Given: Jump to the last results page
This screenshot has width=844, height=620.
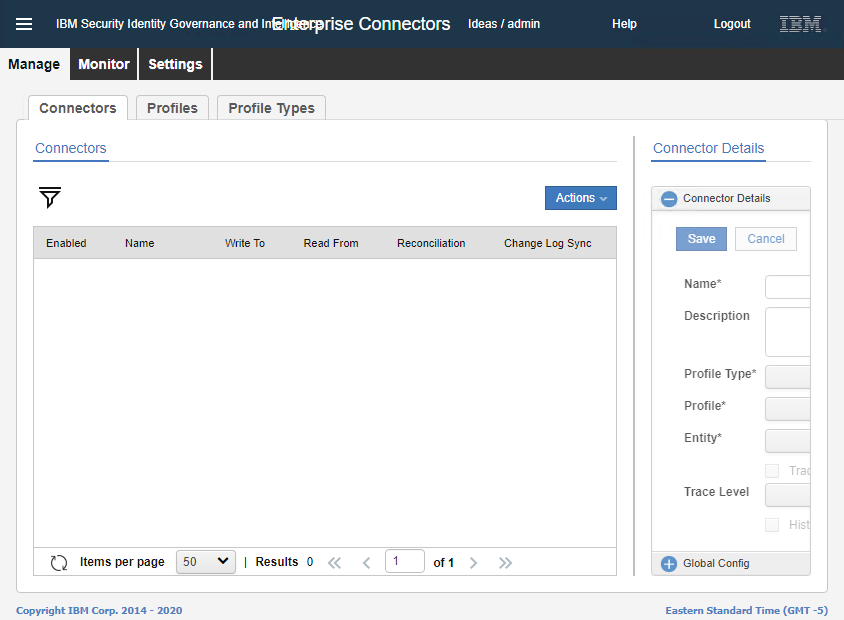Looking at the screenshot, I should tap(505, 563).
